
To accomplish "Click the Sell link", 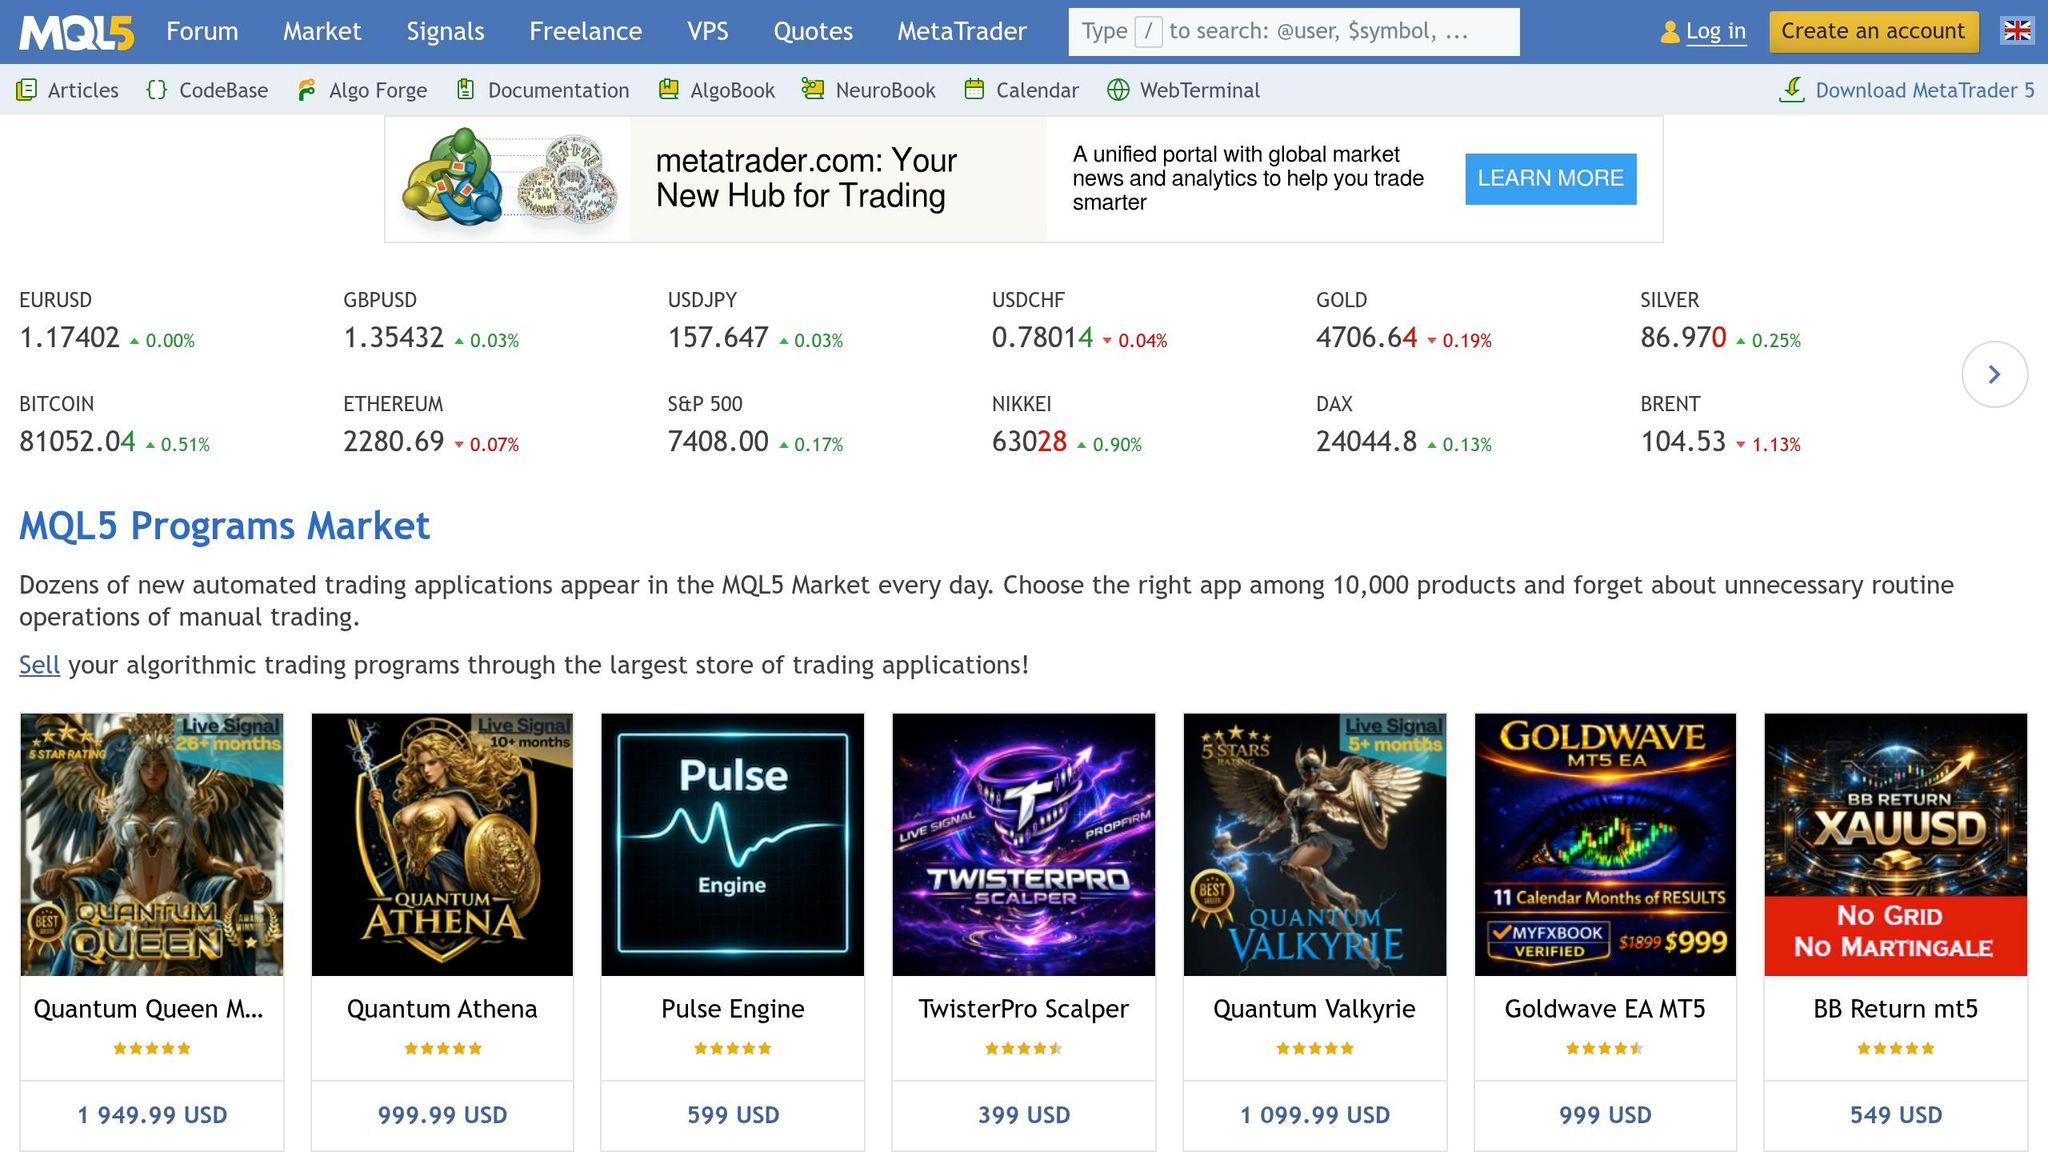I will (40, 665).
